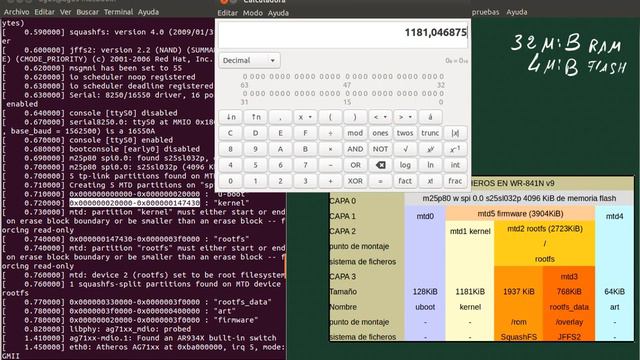Click the NOT button in Calculator
This screenshot has height=360, width=640.
[x=380, y=149]
